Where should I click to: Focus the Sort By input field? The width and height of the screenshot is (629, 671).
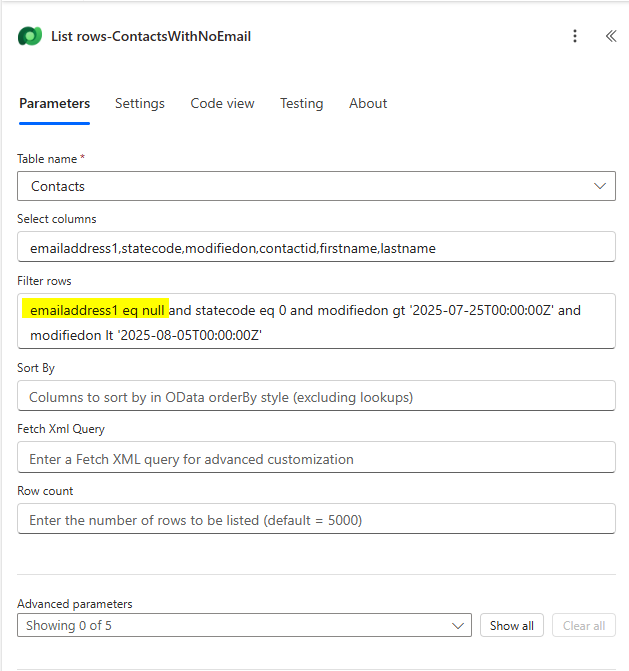pos(316,396)
